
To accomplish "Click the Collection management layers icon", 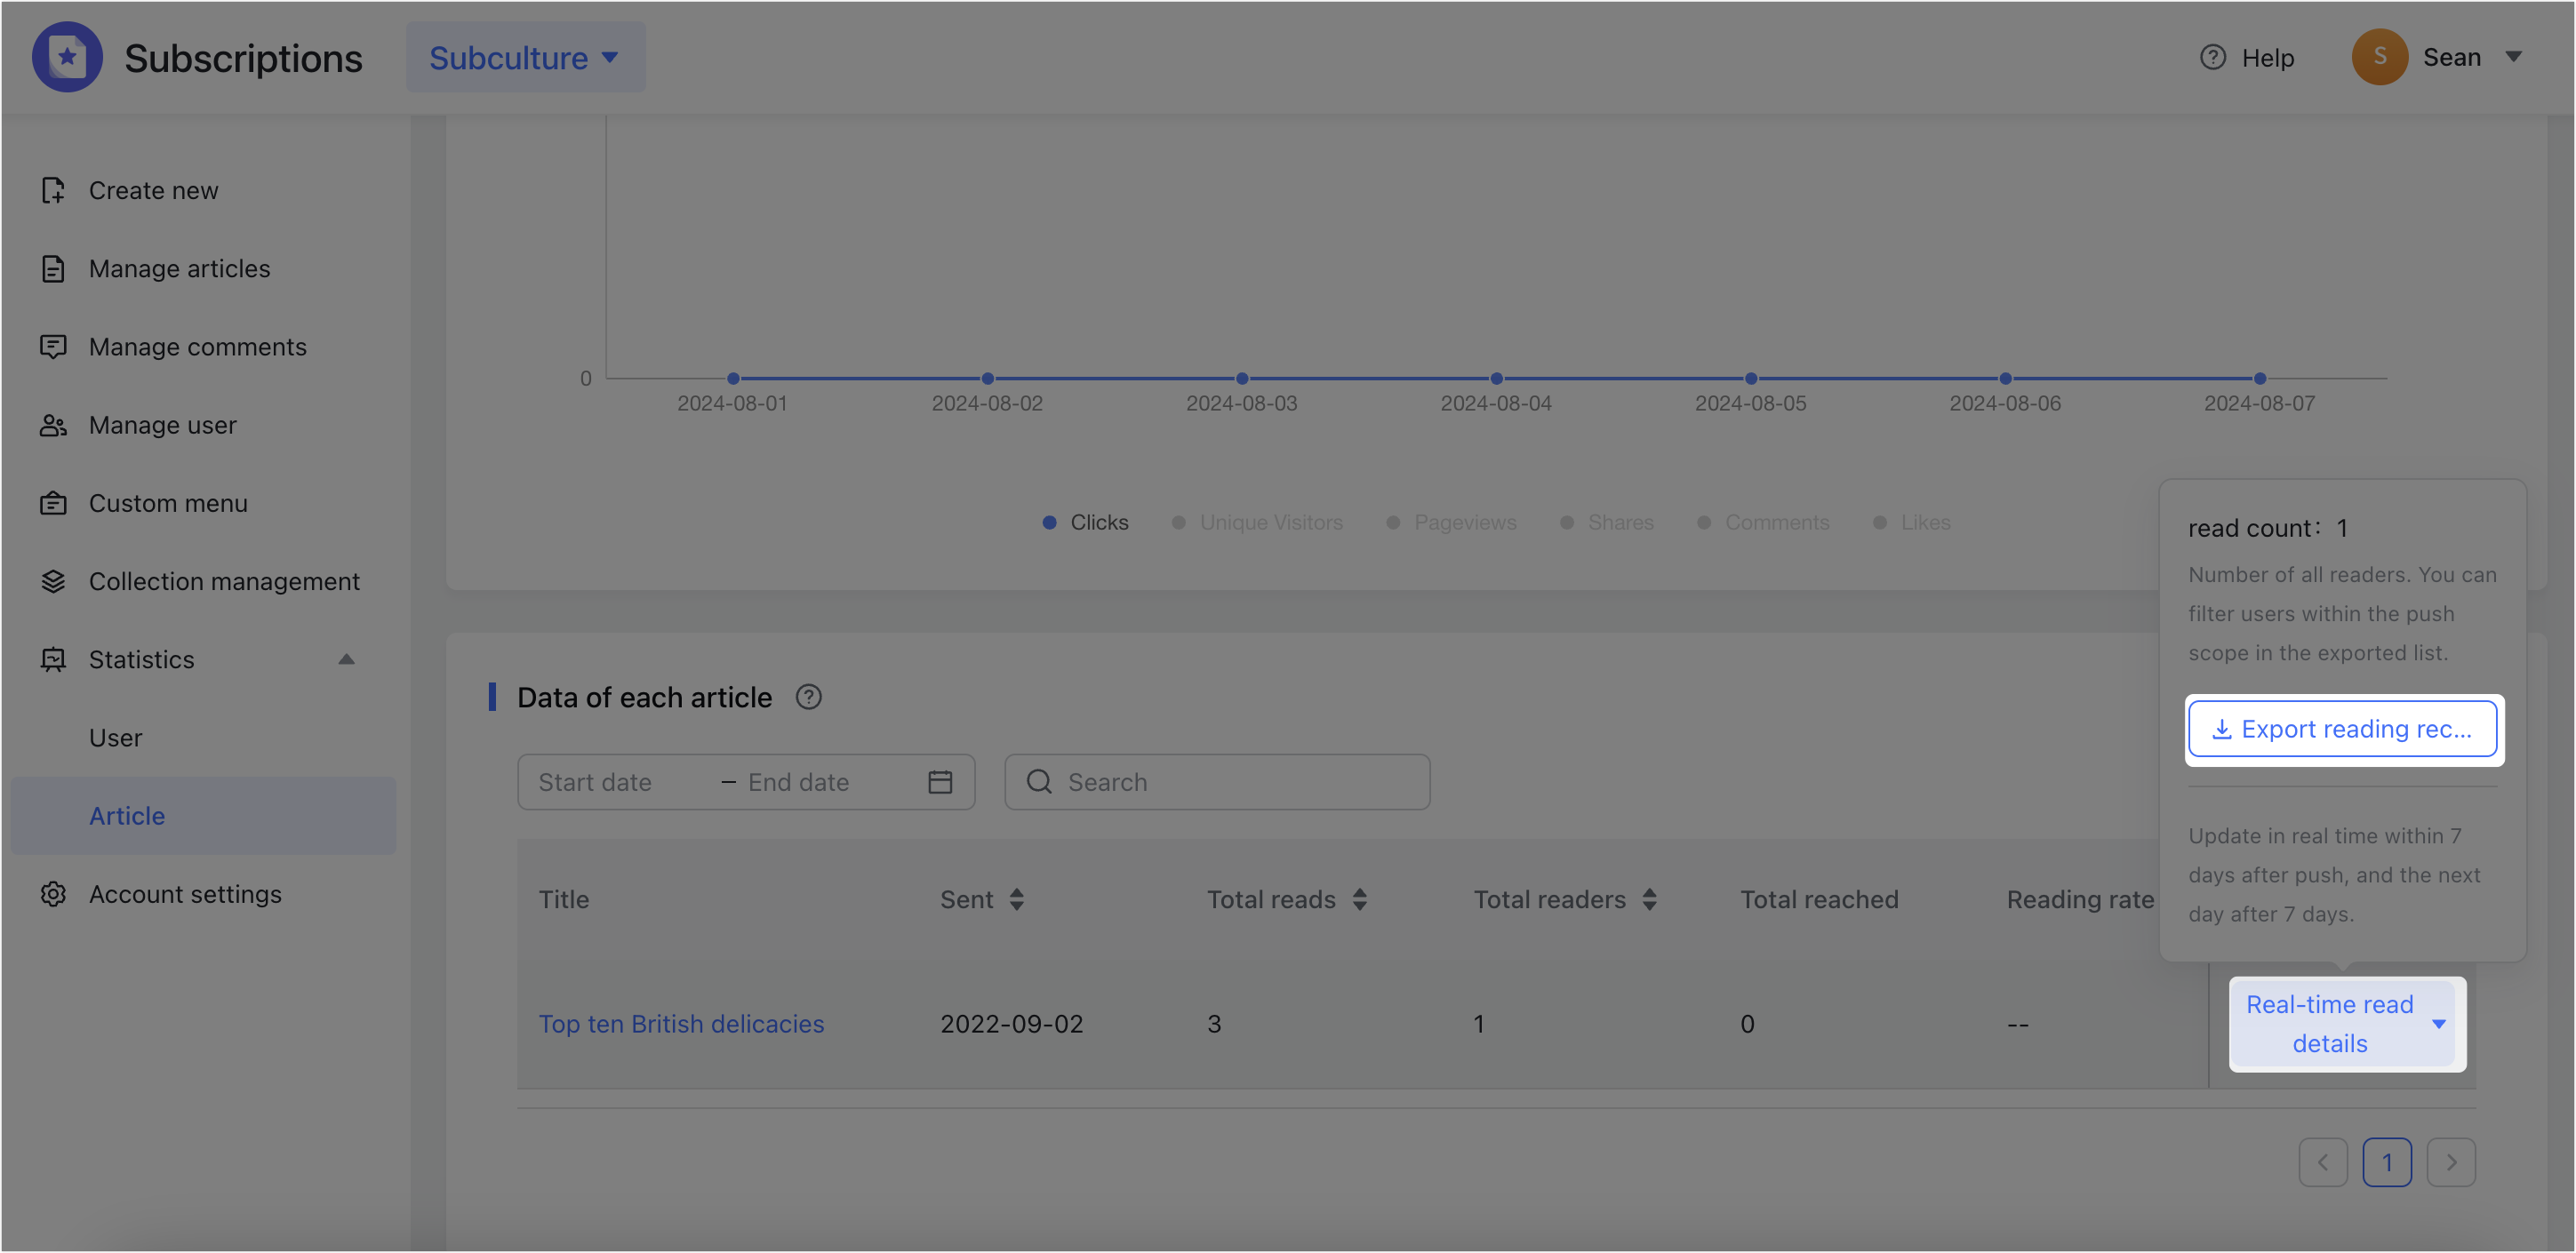I will click(53, 581).
